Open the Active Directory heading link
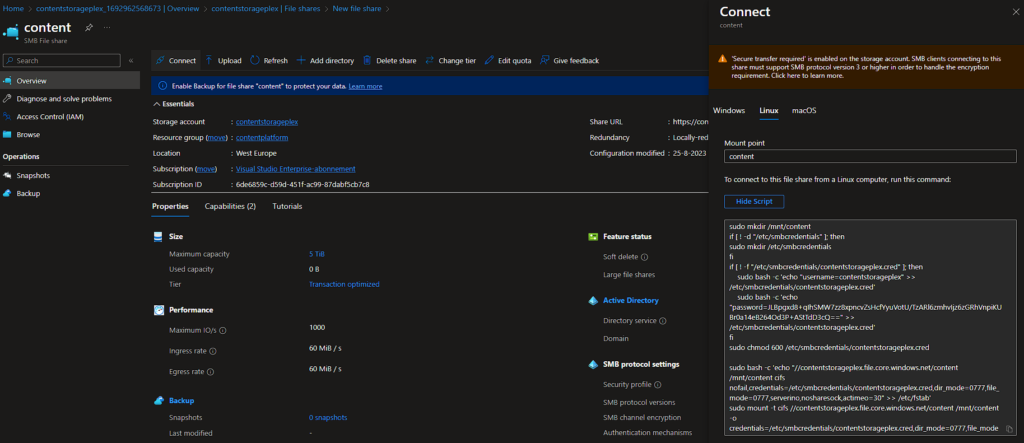 [x=631, y=301]
